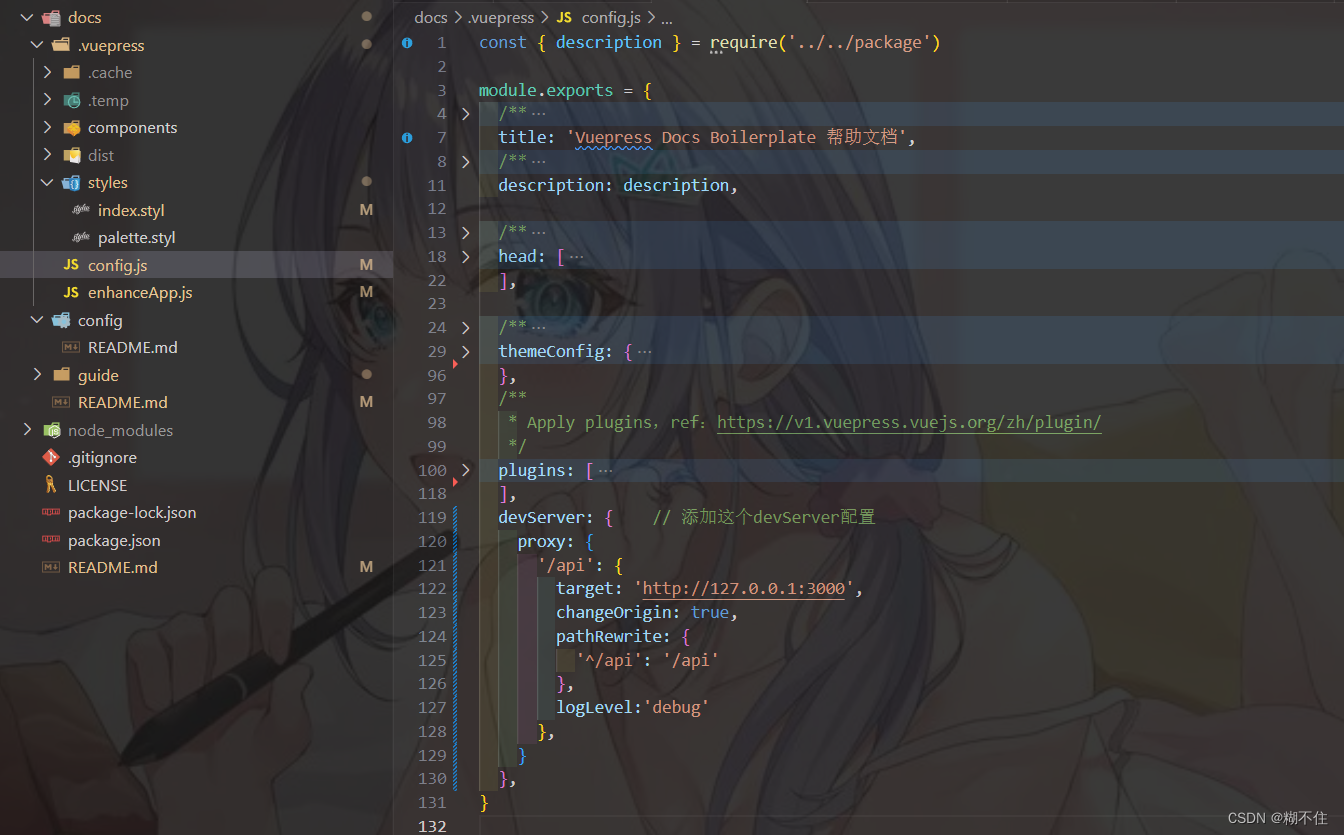The image size is (1344, 835).
Task: Collapse the config folder chevron
Action: (x=37, y=320)
